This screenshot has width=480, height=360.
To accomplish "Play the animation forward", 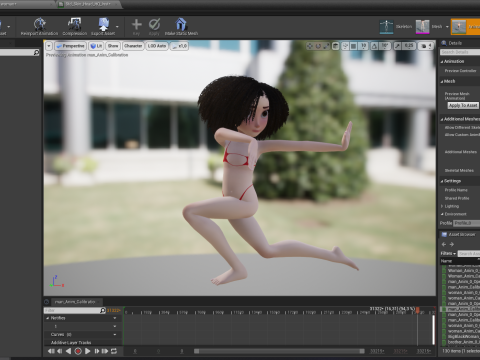I will 87,351.
